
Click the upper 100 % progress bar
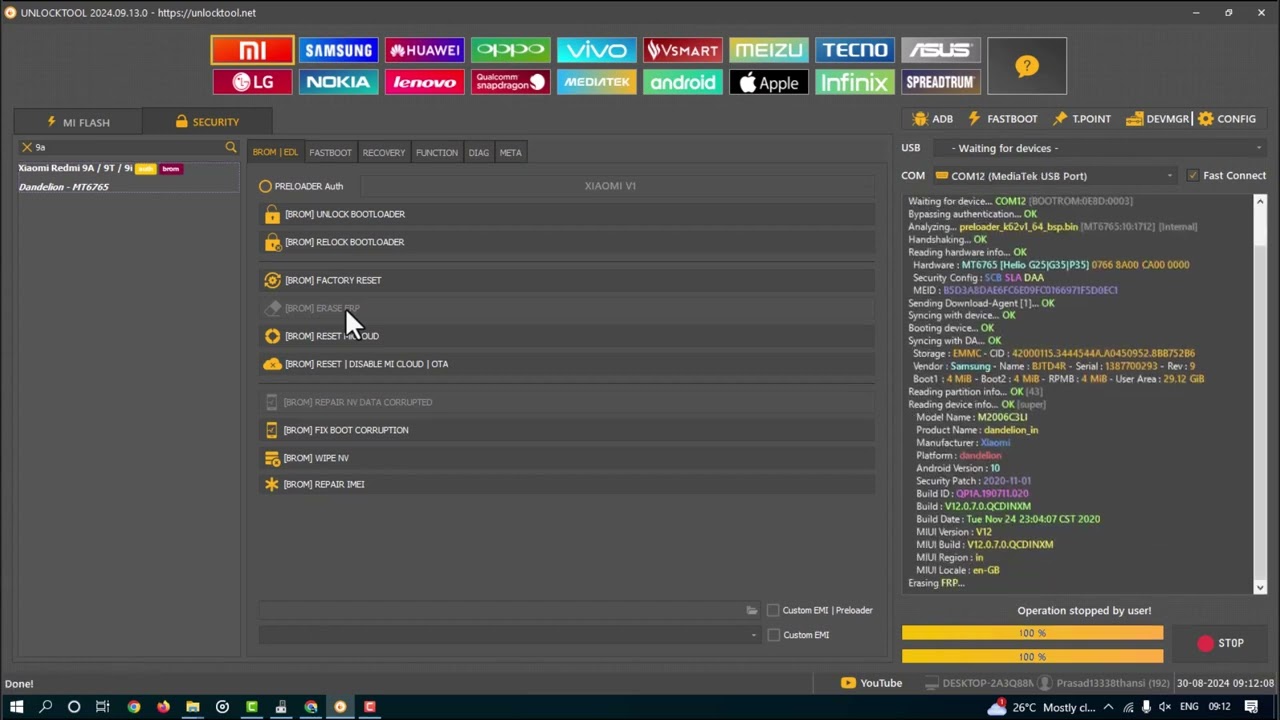(1032, 633)
